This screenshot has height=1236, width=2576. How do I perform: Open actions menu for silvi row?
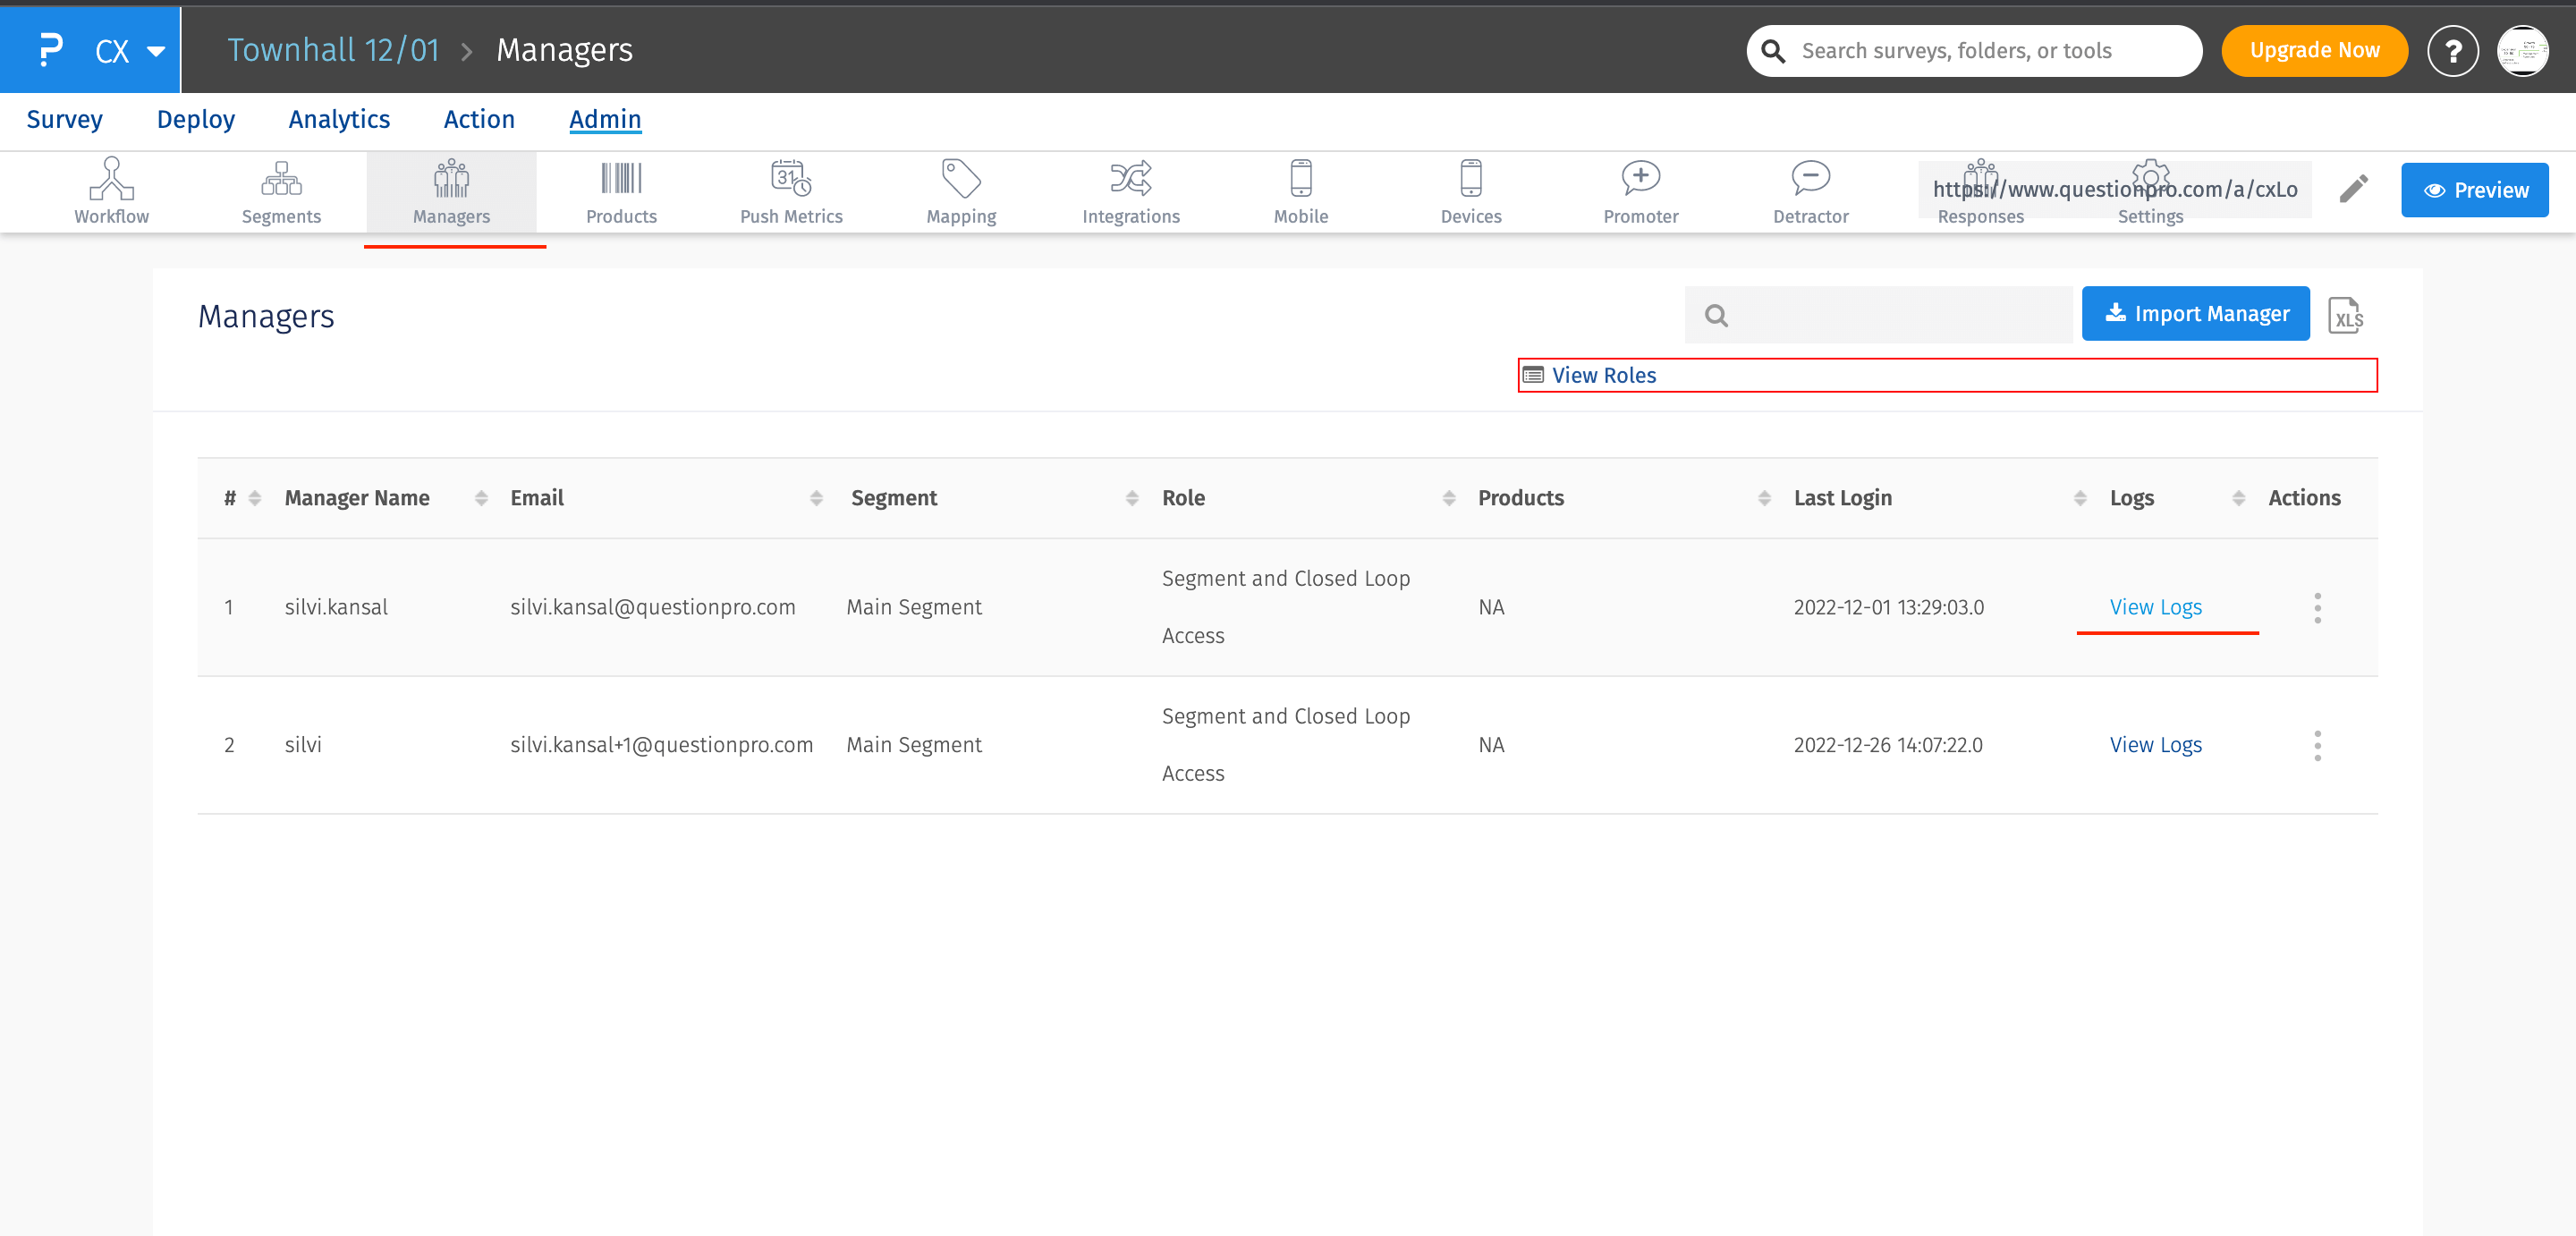(x=2317, y=746)
